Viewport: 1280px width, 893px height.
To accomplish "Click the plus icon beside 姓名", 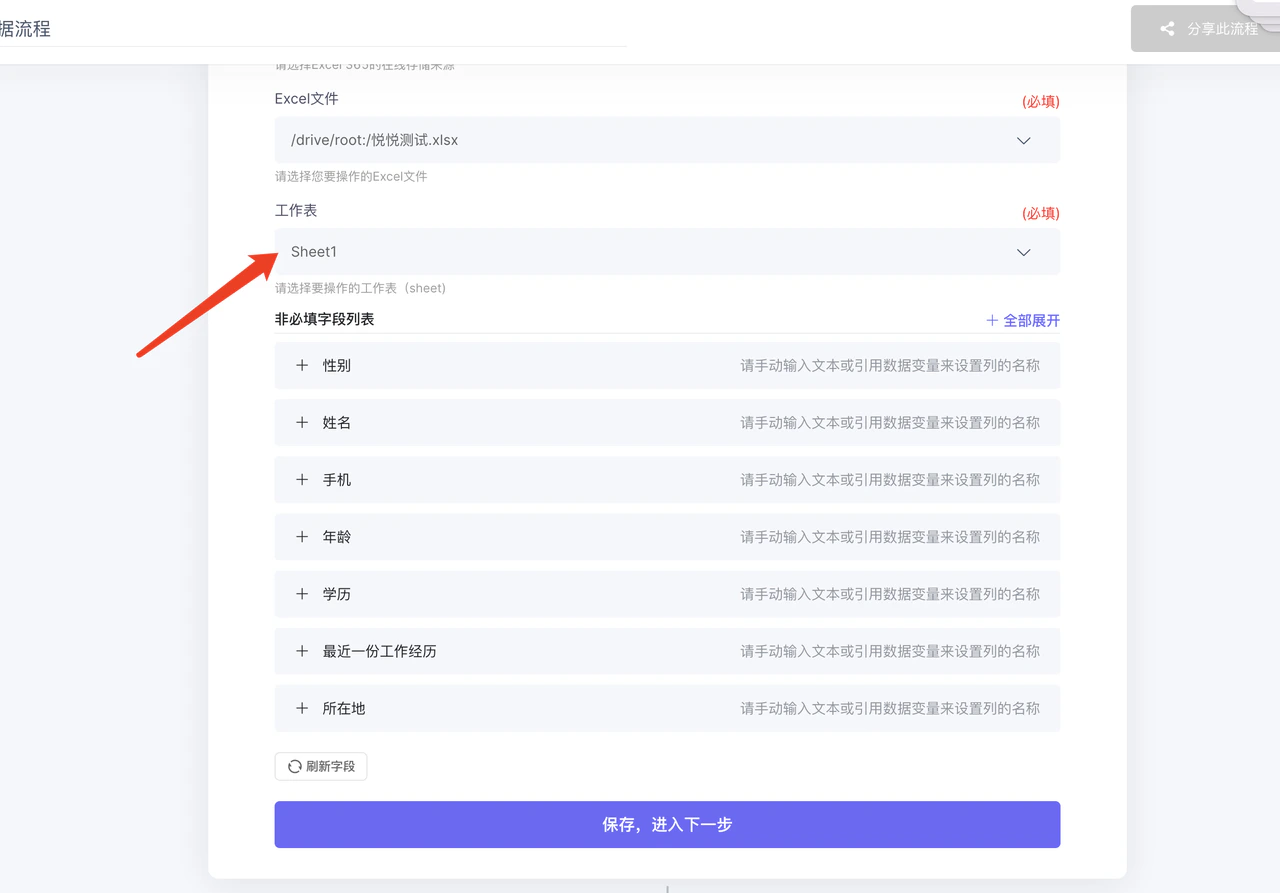I will coord(302,423).
